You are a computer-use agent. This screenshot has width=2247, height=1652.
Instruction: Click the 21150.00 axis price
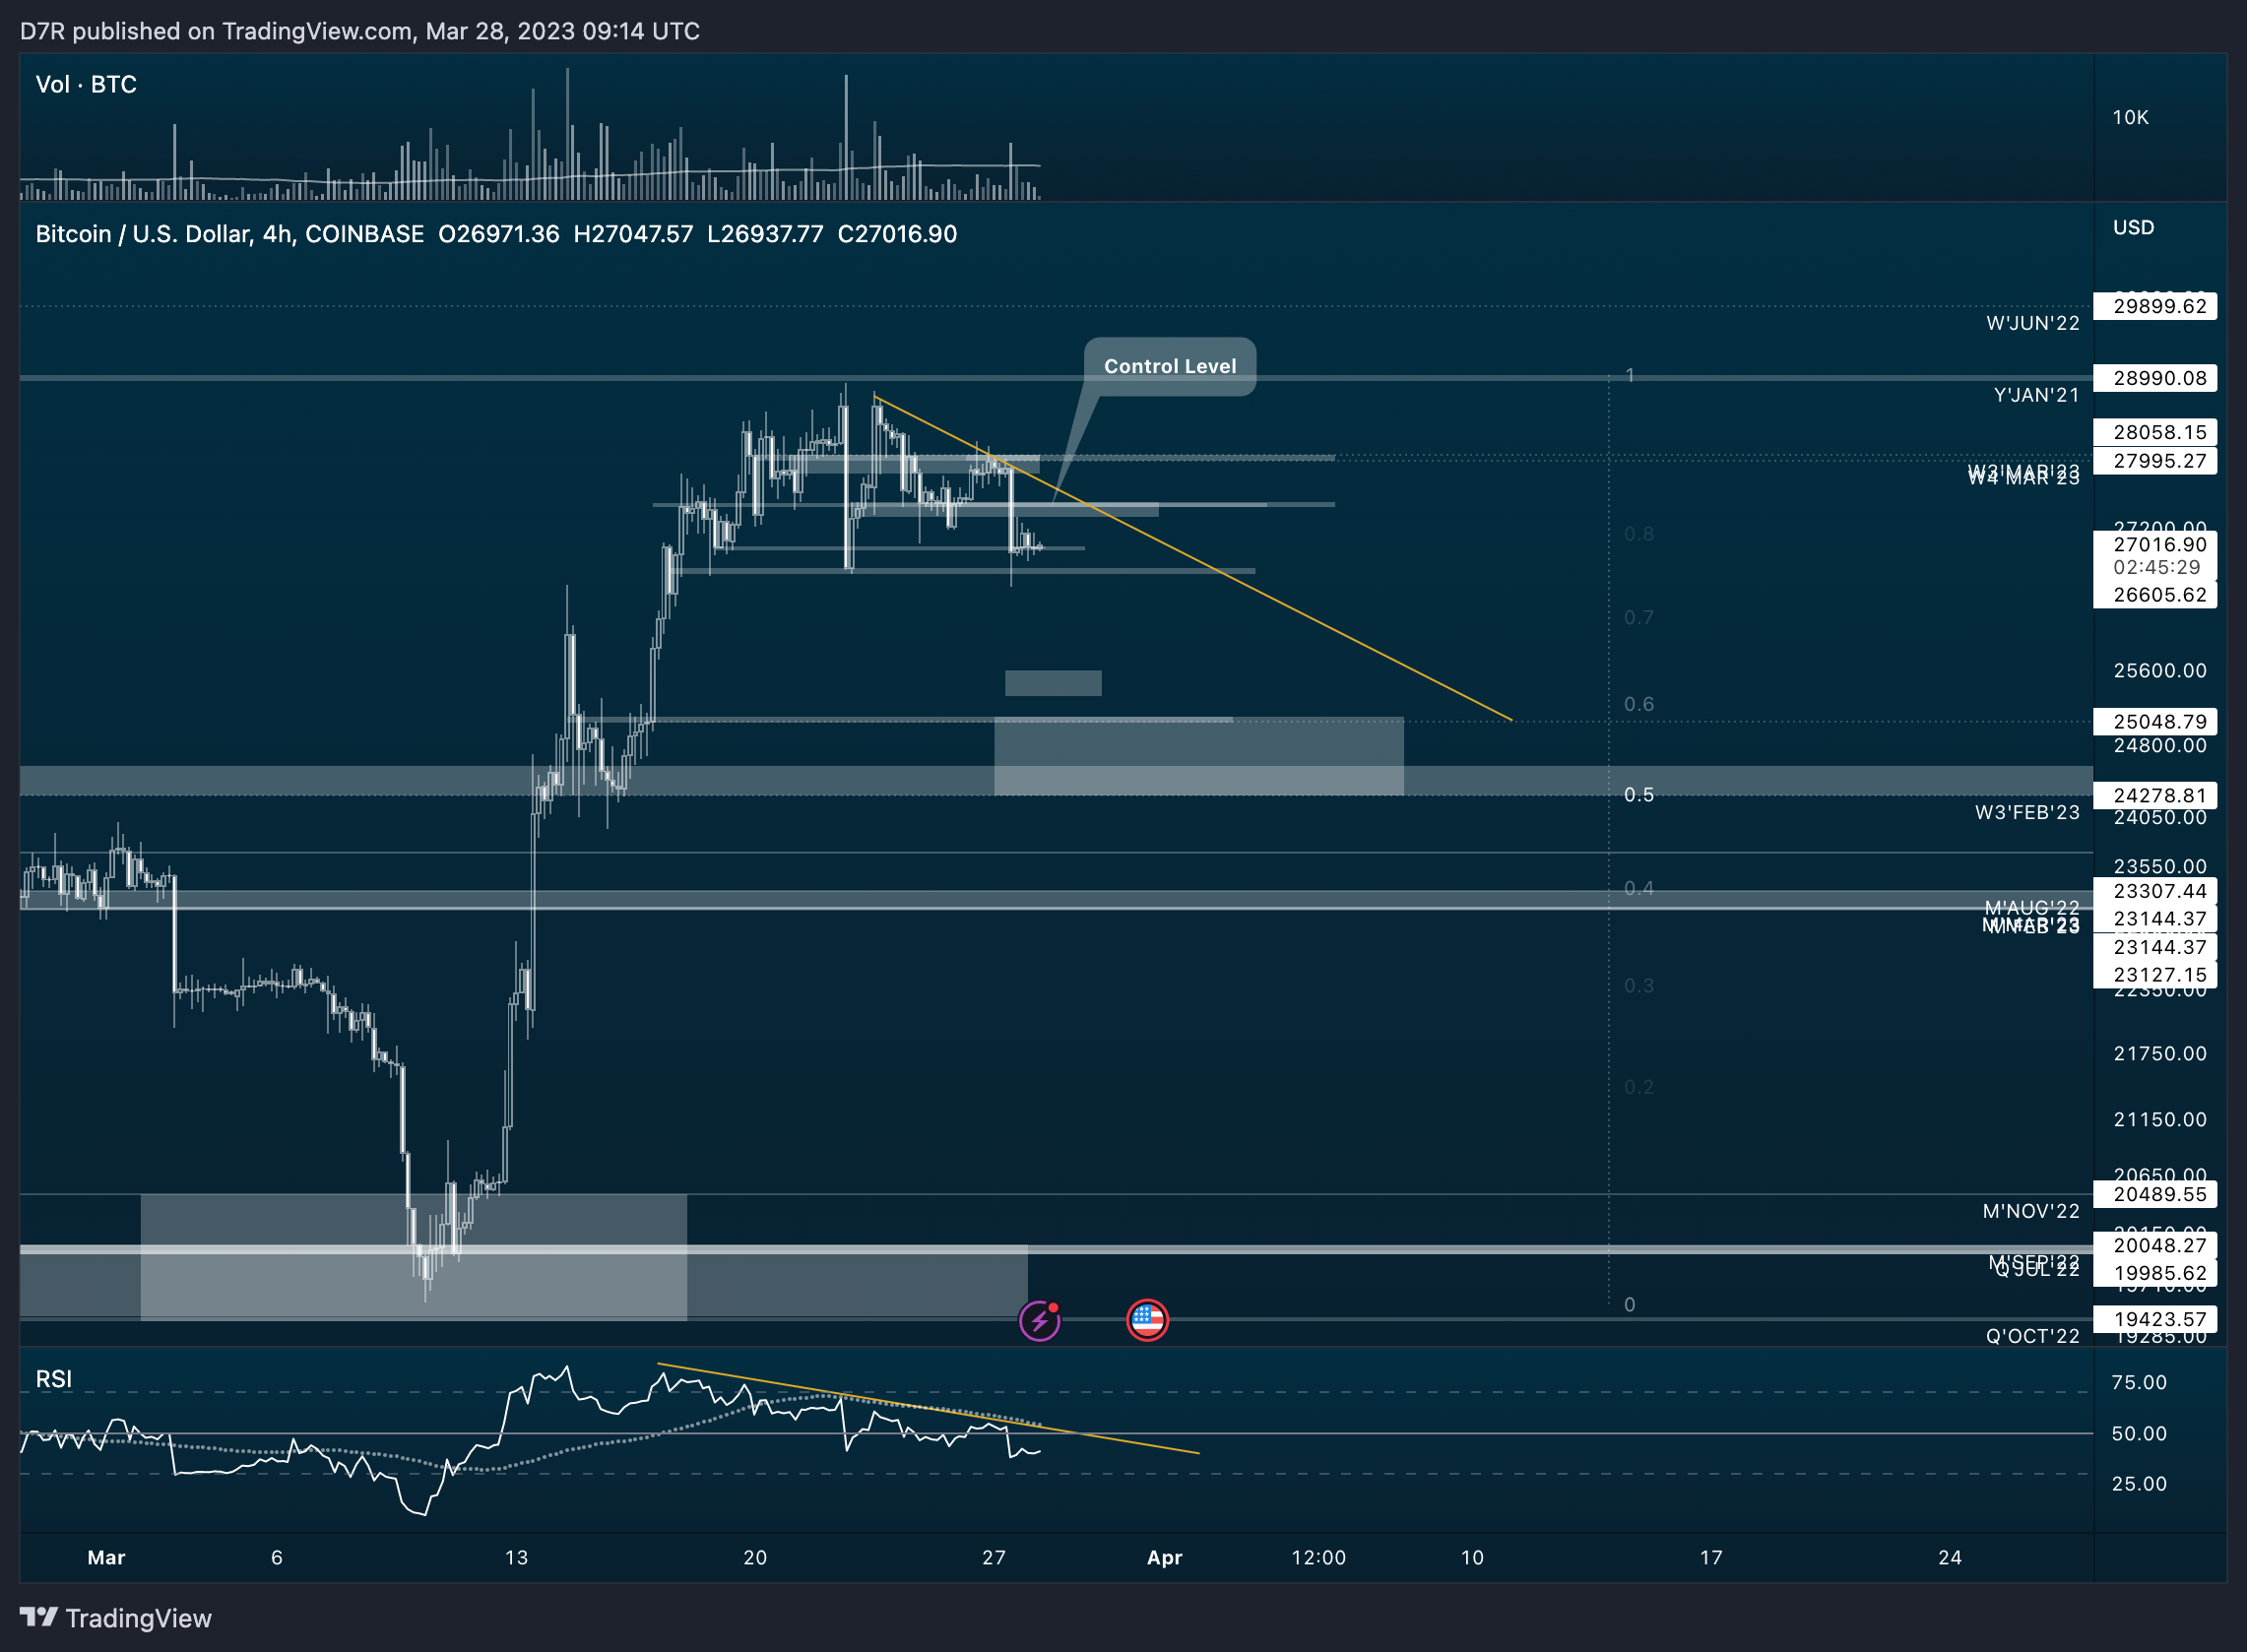(2160, 1120)
